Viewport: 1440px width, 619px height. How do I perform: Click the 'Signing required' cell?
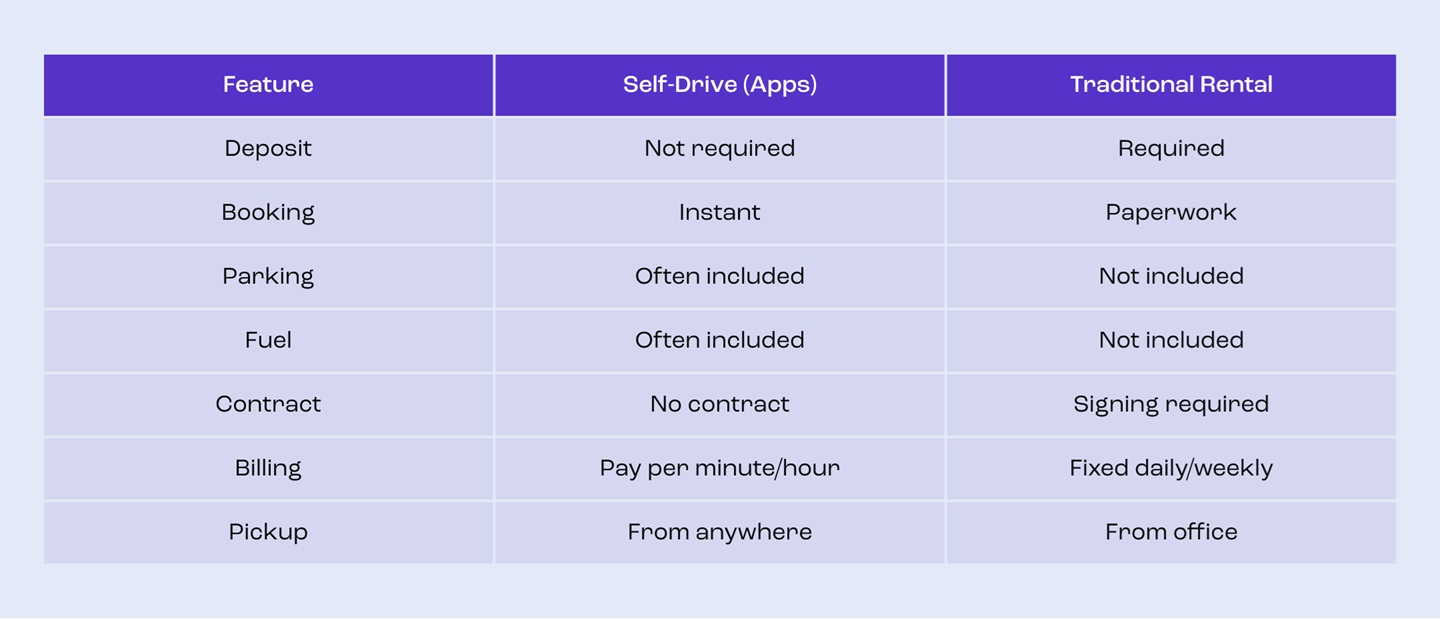tap(1171, 405)
